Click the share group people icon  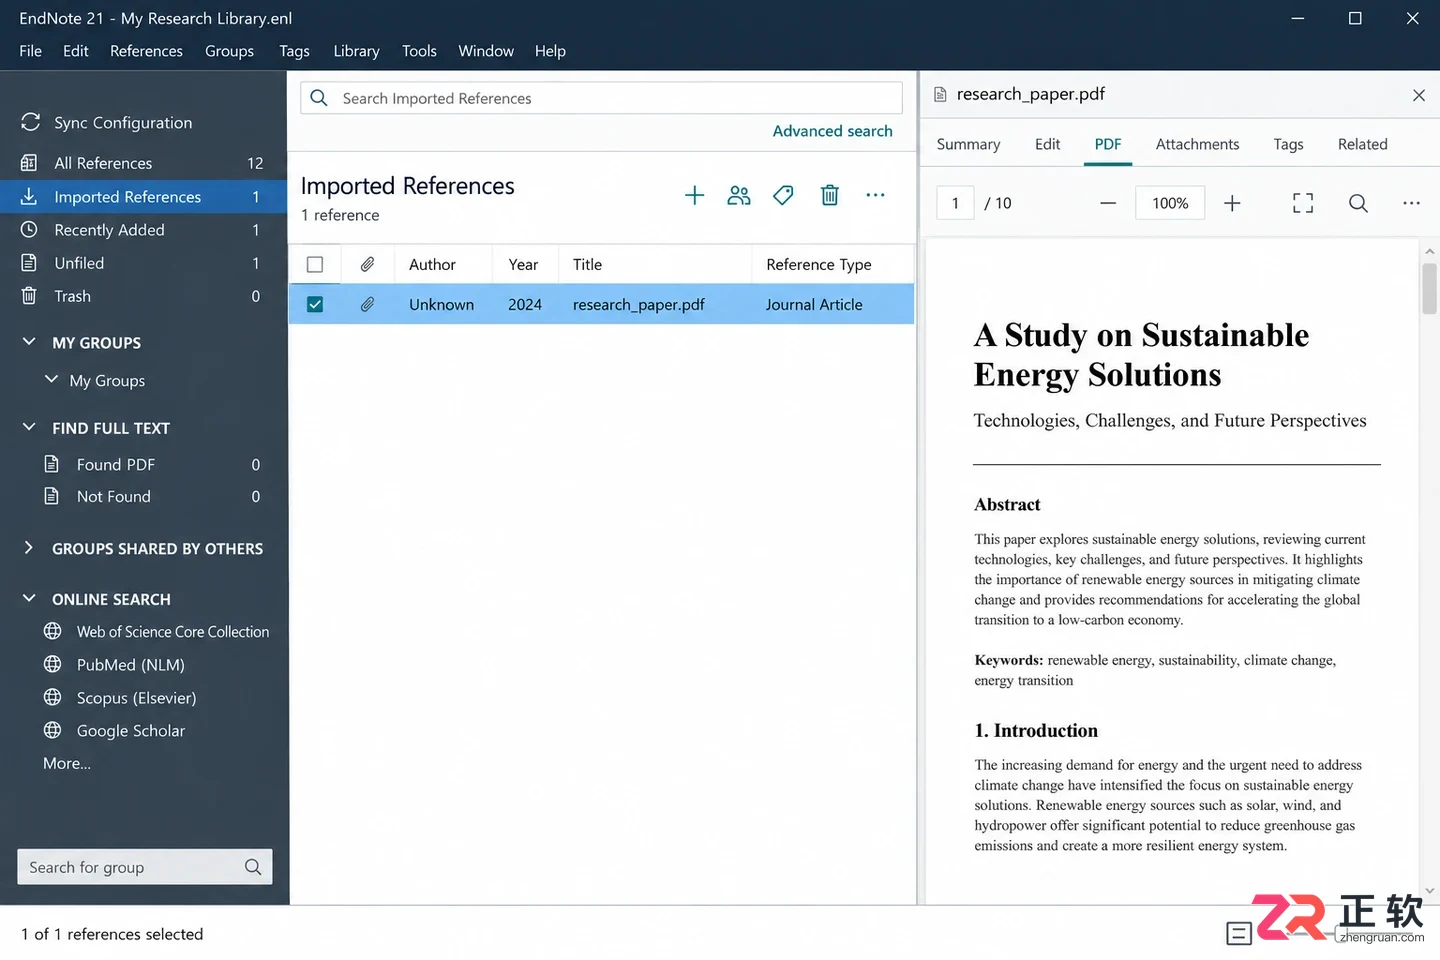(739, 196)
